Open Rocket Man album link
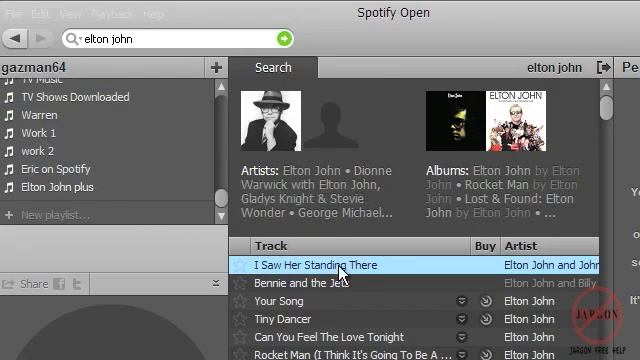Screen dimensions: 640x360 [496, 185]
